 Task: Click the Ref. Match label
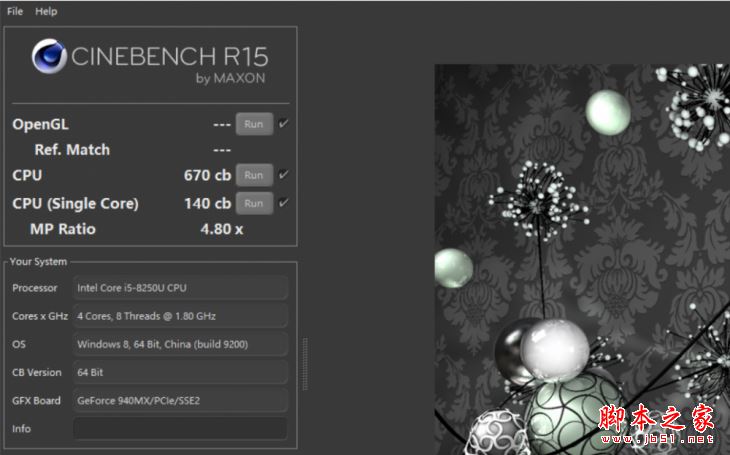point(72,149)
